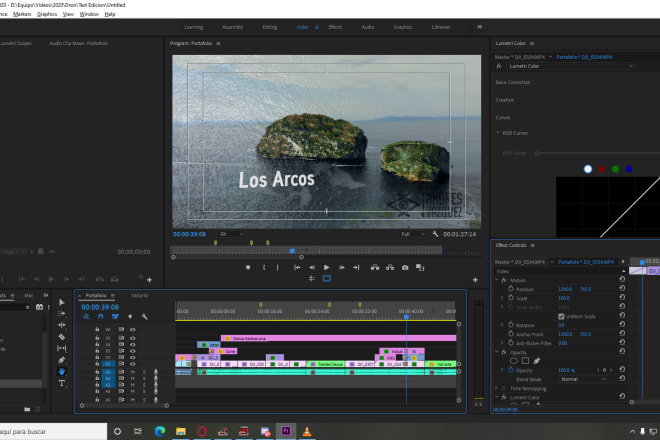Expand Basic Correction section
660x440 pixels.
point(513,82)
